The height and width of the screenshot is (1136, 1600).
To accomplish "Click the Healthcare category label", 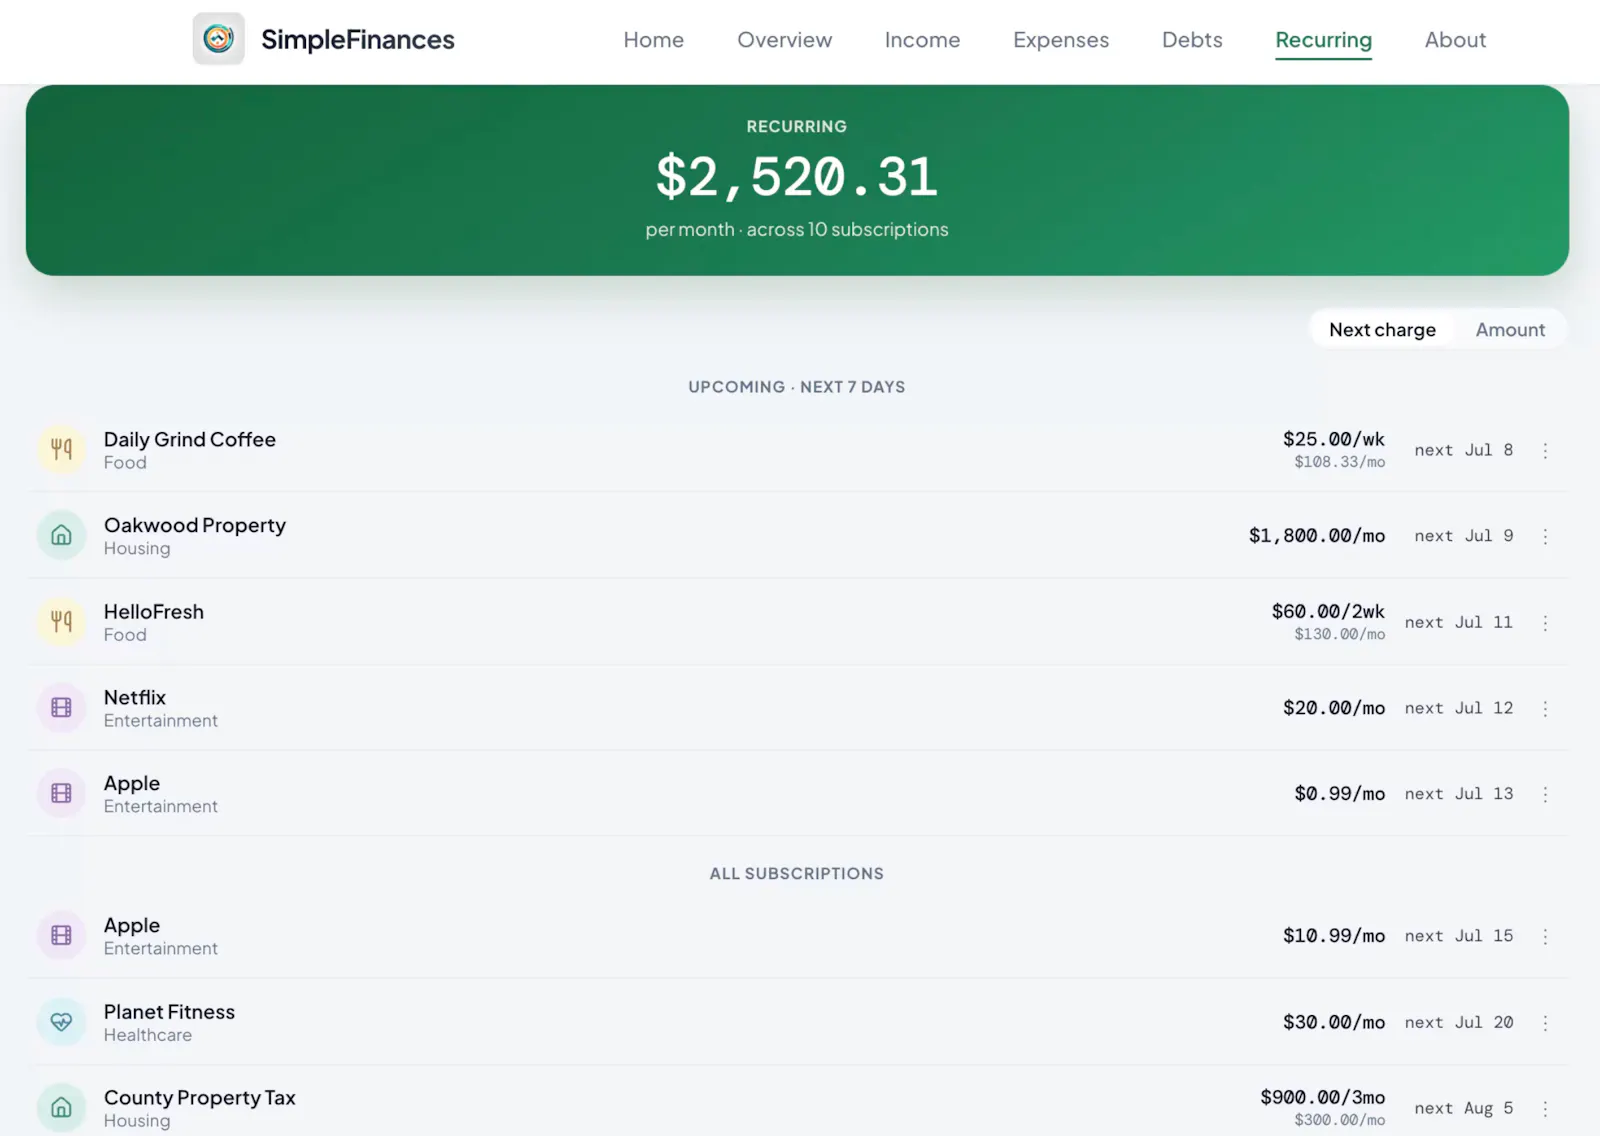I will coord(148,1035).
